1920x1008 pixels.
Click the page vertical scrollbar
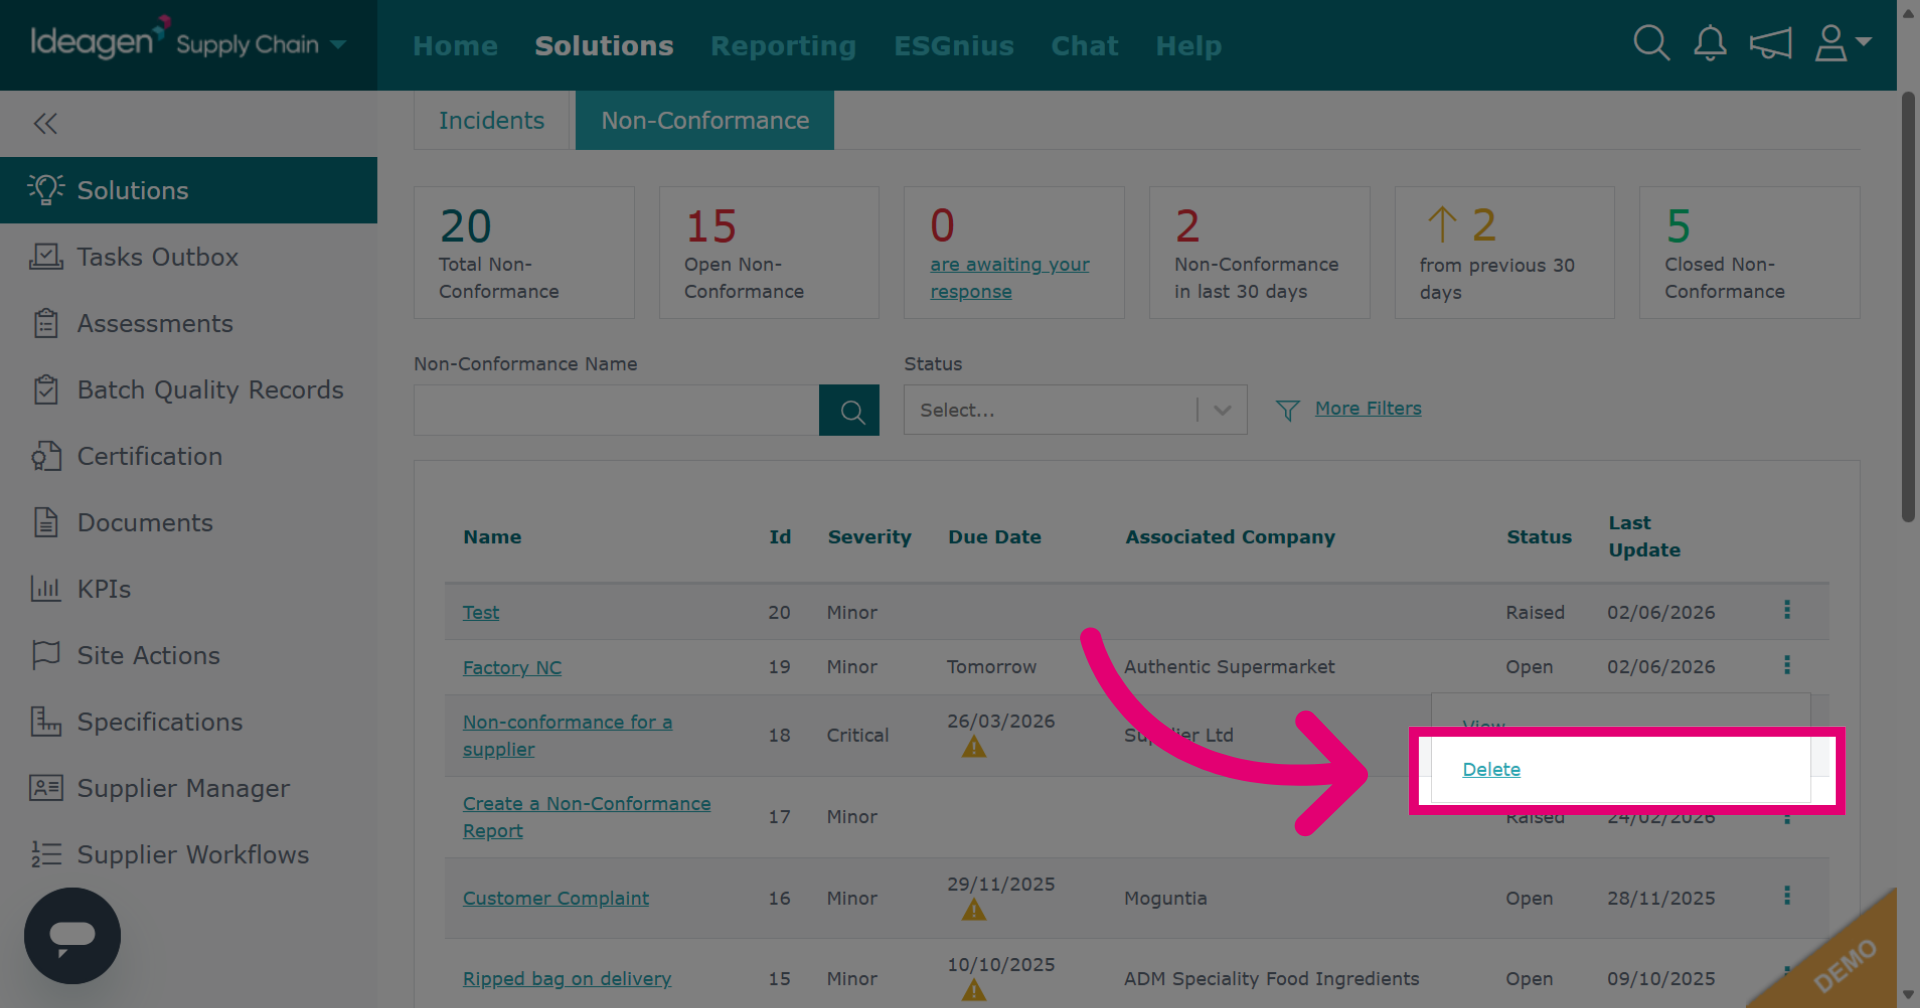(1908, 306)
